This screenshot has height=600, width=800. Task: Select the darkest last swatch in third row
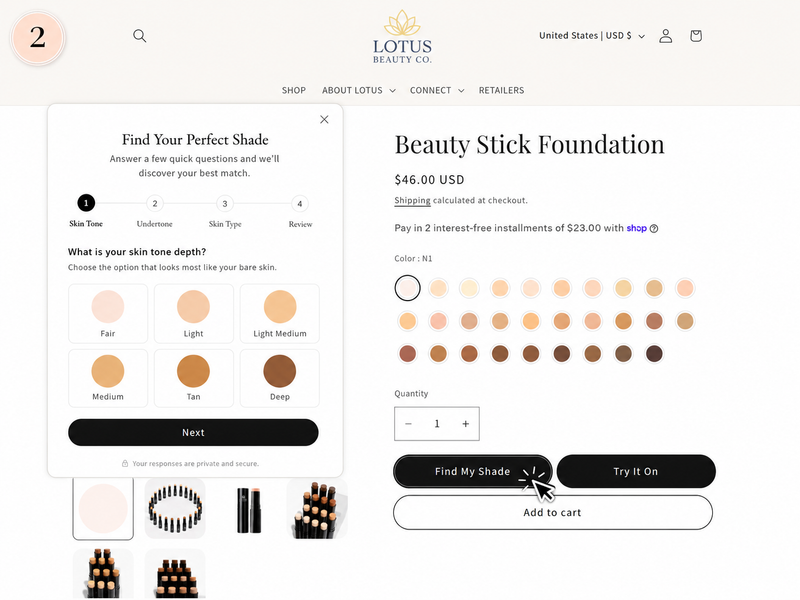[654, 354]
